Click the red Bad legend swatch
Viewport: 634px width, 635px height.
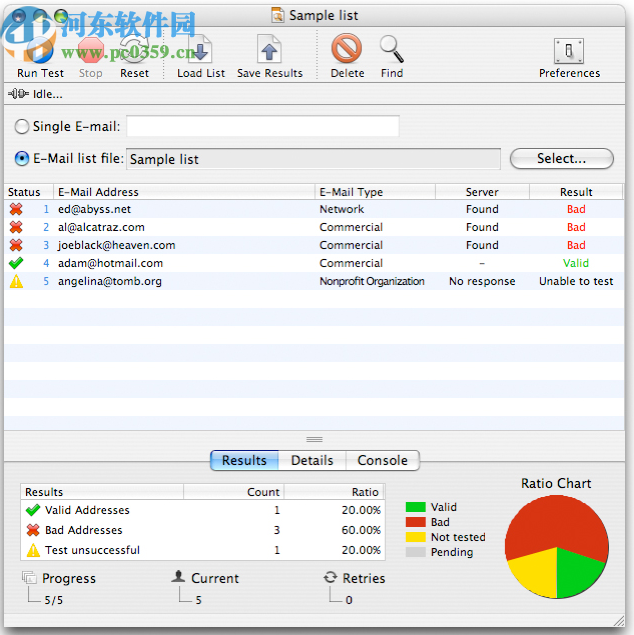415,522
